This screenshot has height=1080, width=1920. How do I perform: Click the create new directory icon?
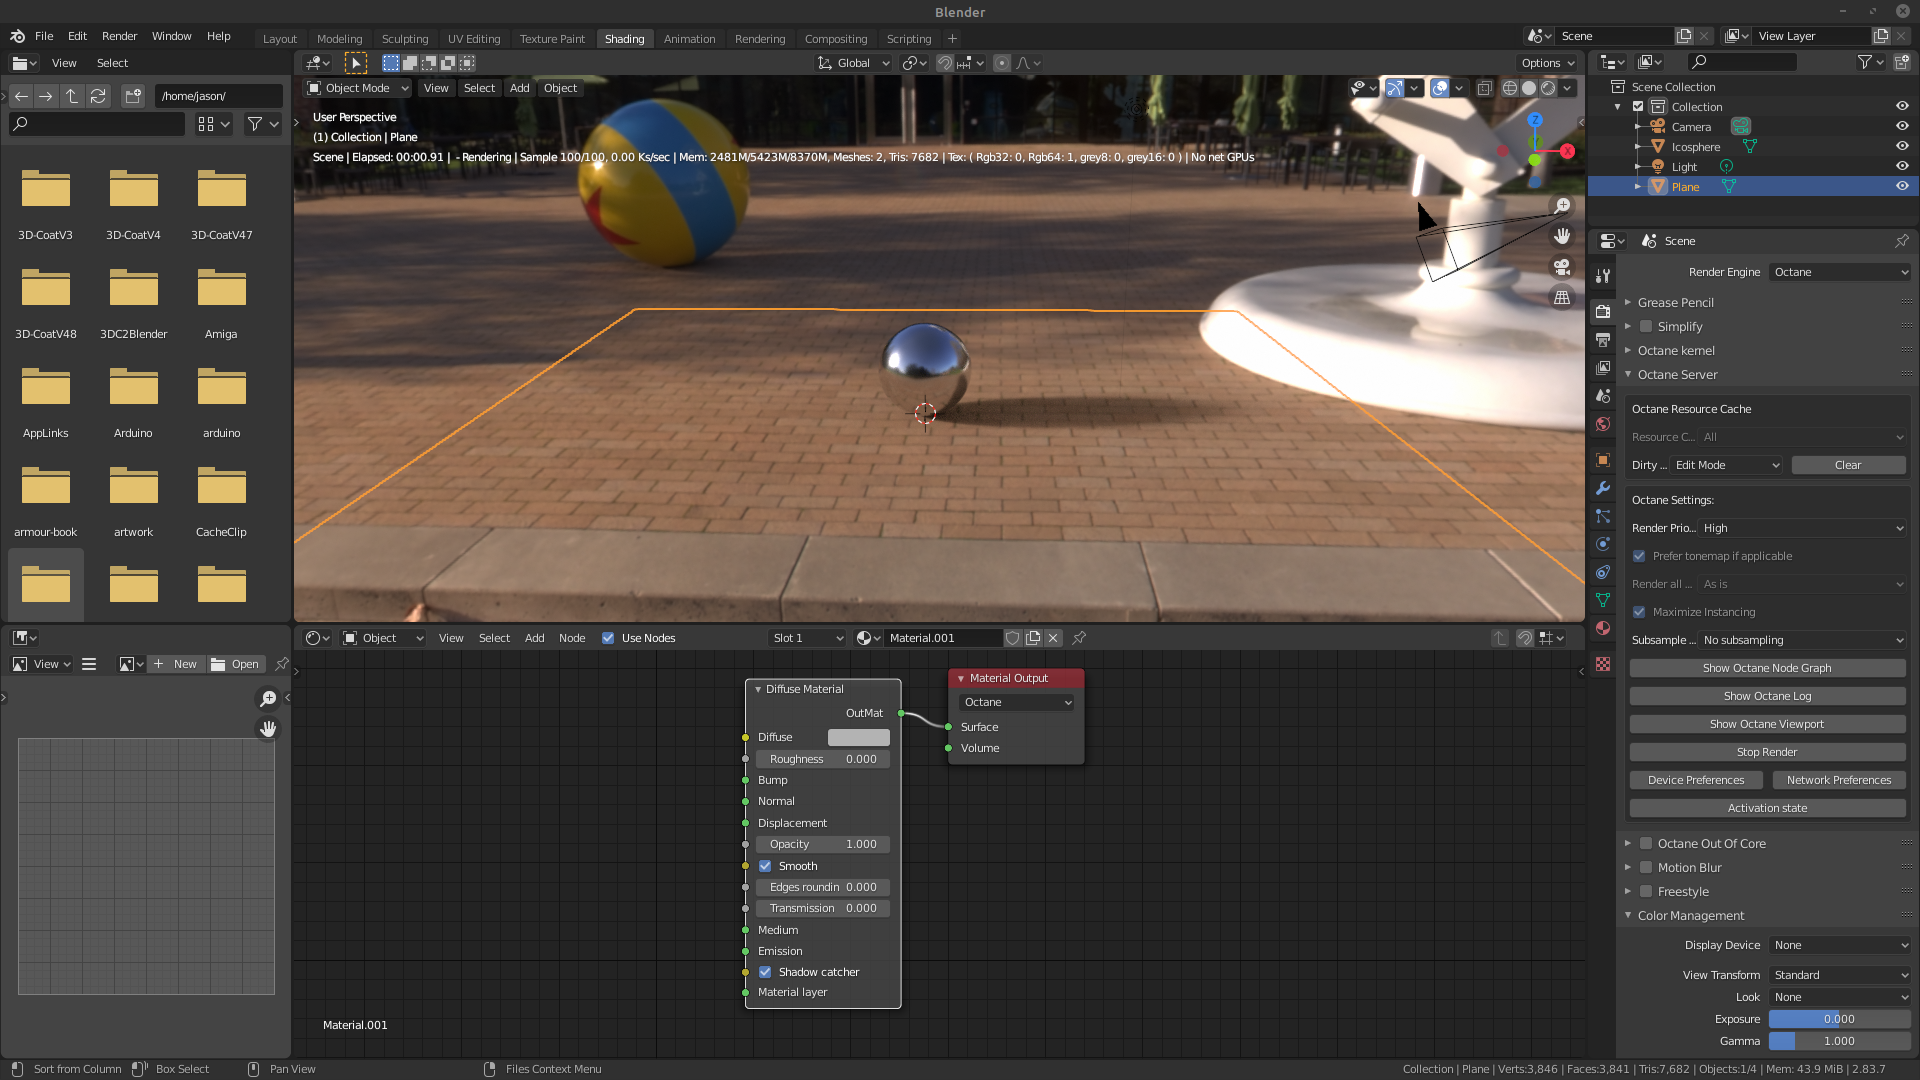[133, 96]
